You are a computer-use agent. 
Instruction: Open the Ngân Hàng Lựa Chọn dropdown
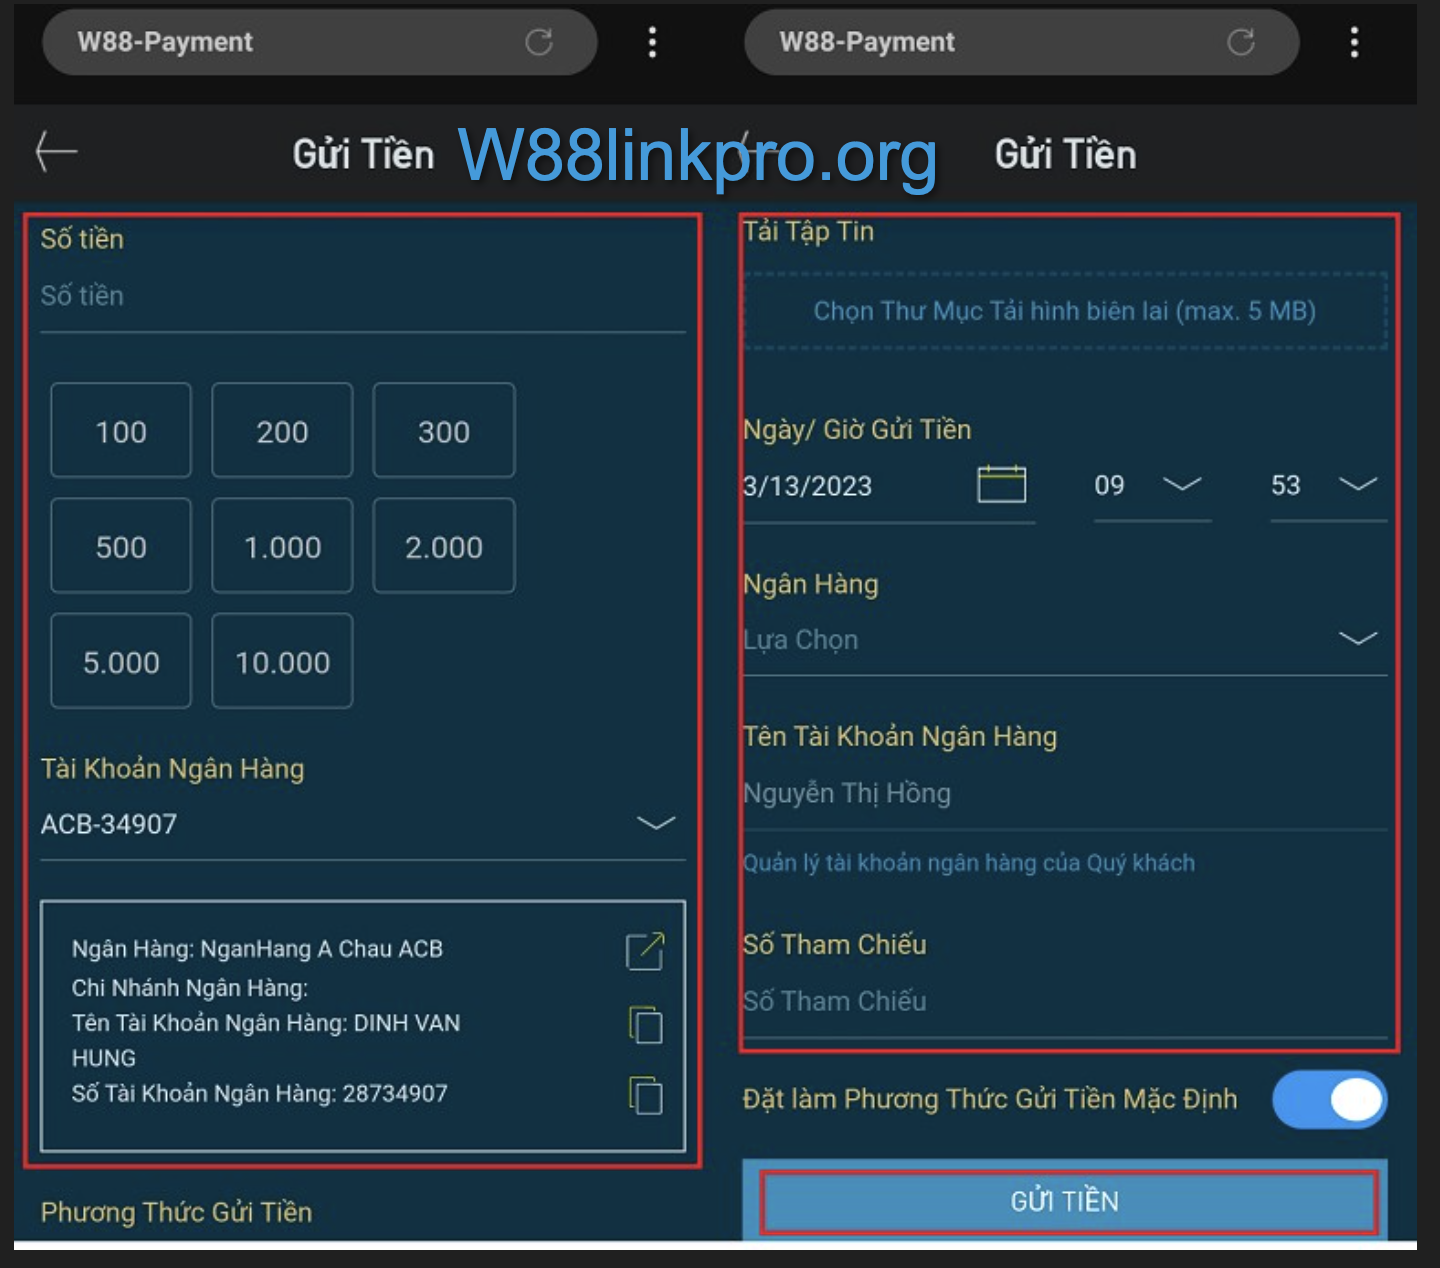1065,639
